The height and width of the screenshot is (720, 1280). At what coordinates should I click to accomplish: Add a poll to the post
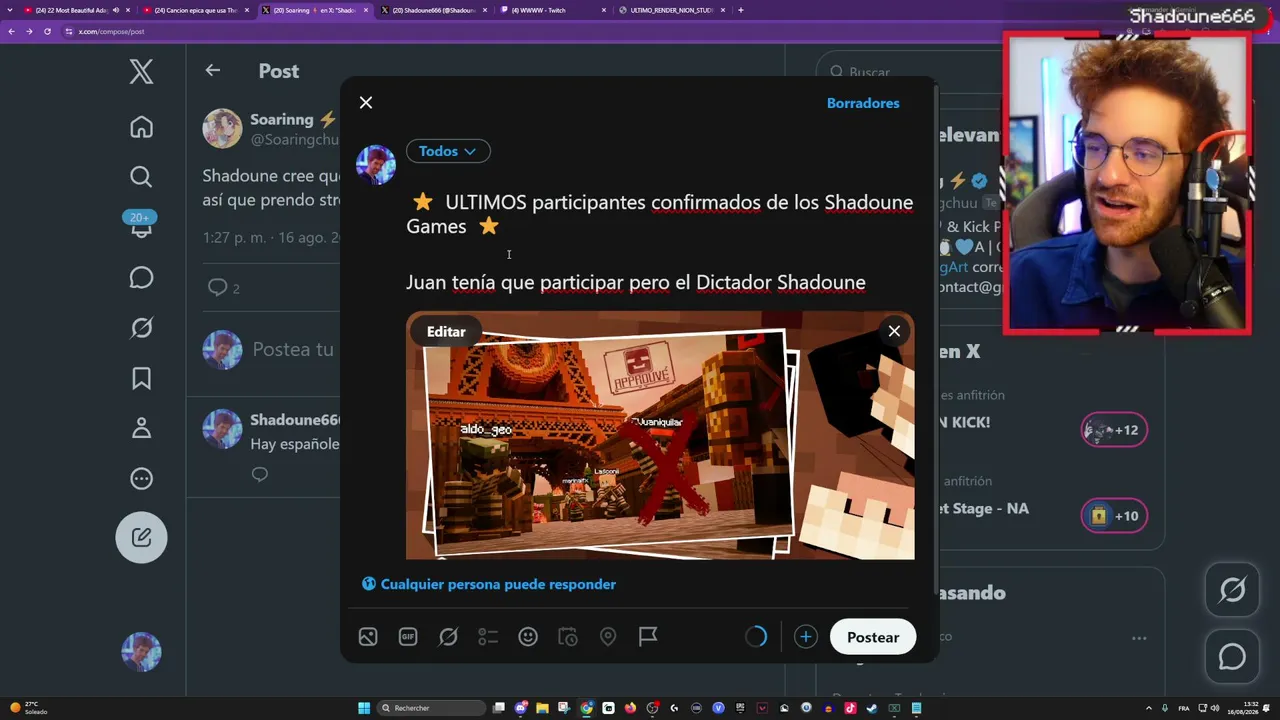[x=488, y=637]
